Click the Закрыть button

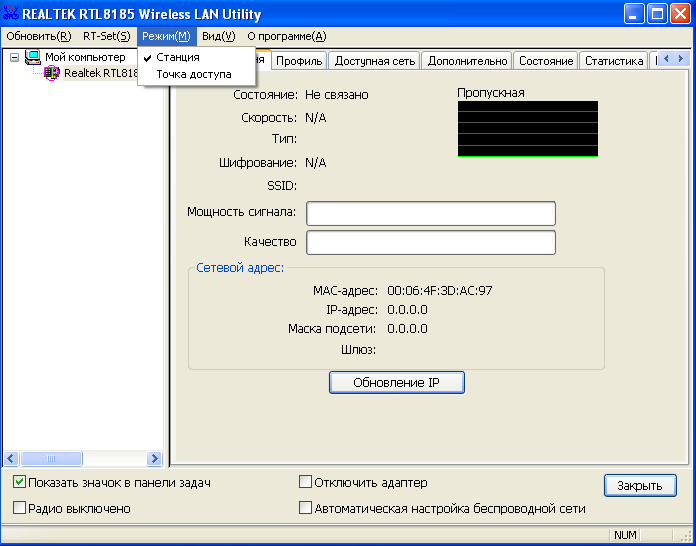[640, 486]
